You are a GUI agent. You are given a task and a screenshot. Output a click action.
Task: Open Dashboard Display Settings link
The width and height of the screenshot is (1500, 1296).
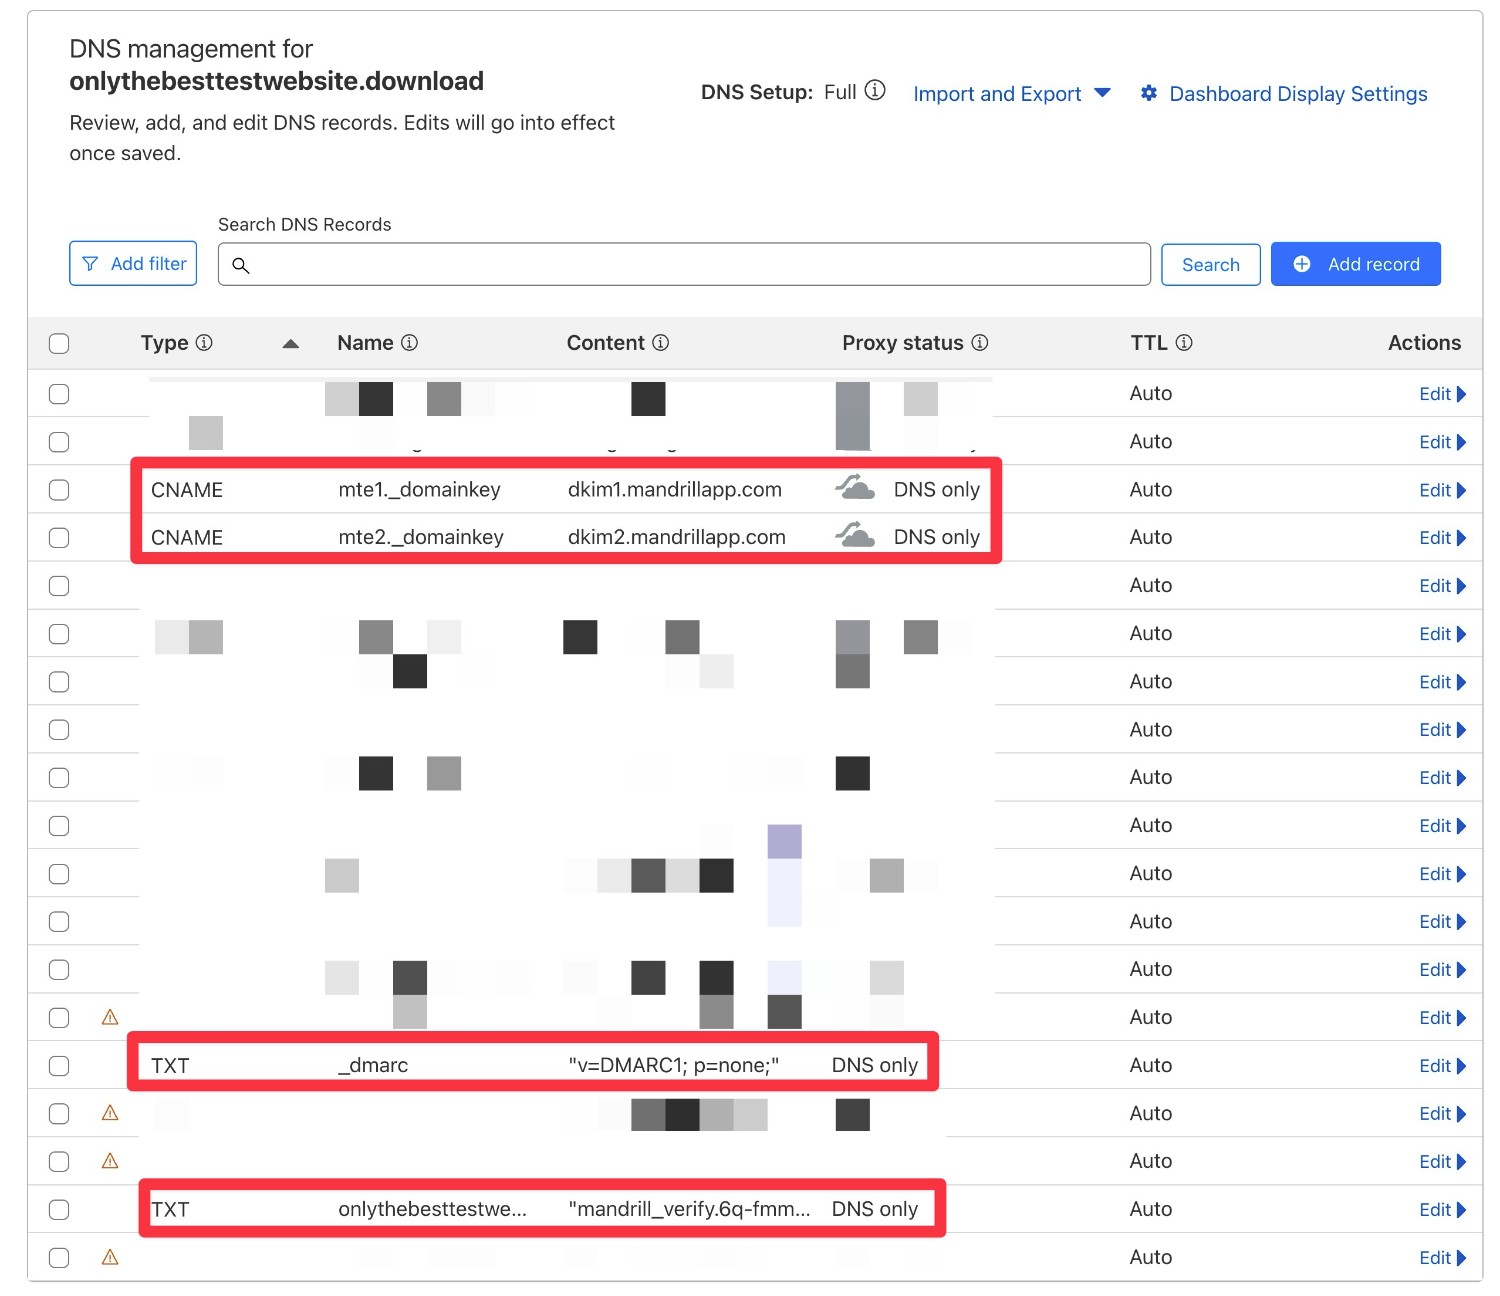point(1298,94)
